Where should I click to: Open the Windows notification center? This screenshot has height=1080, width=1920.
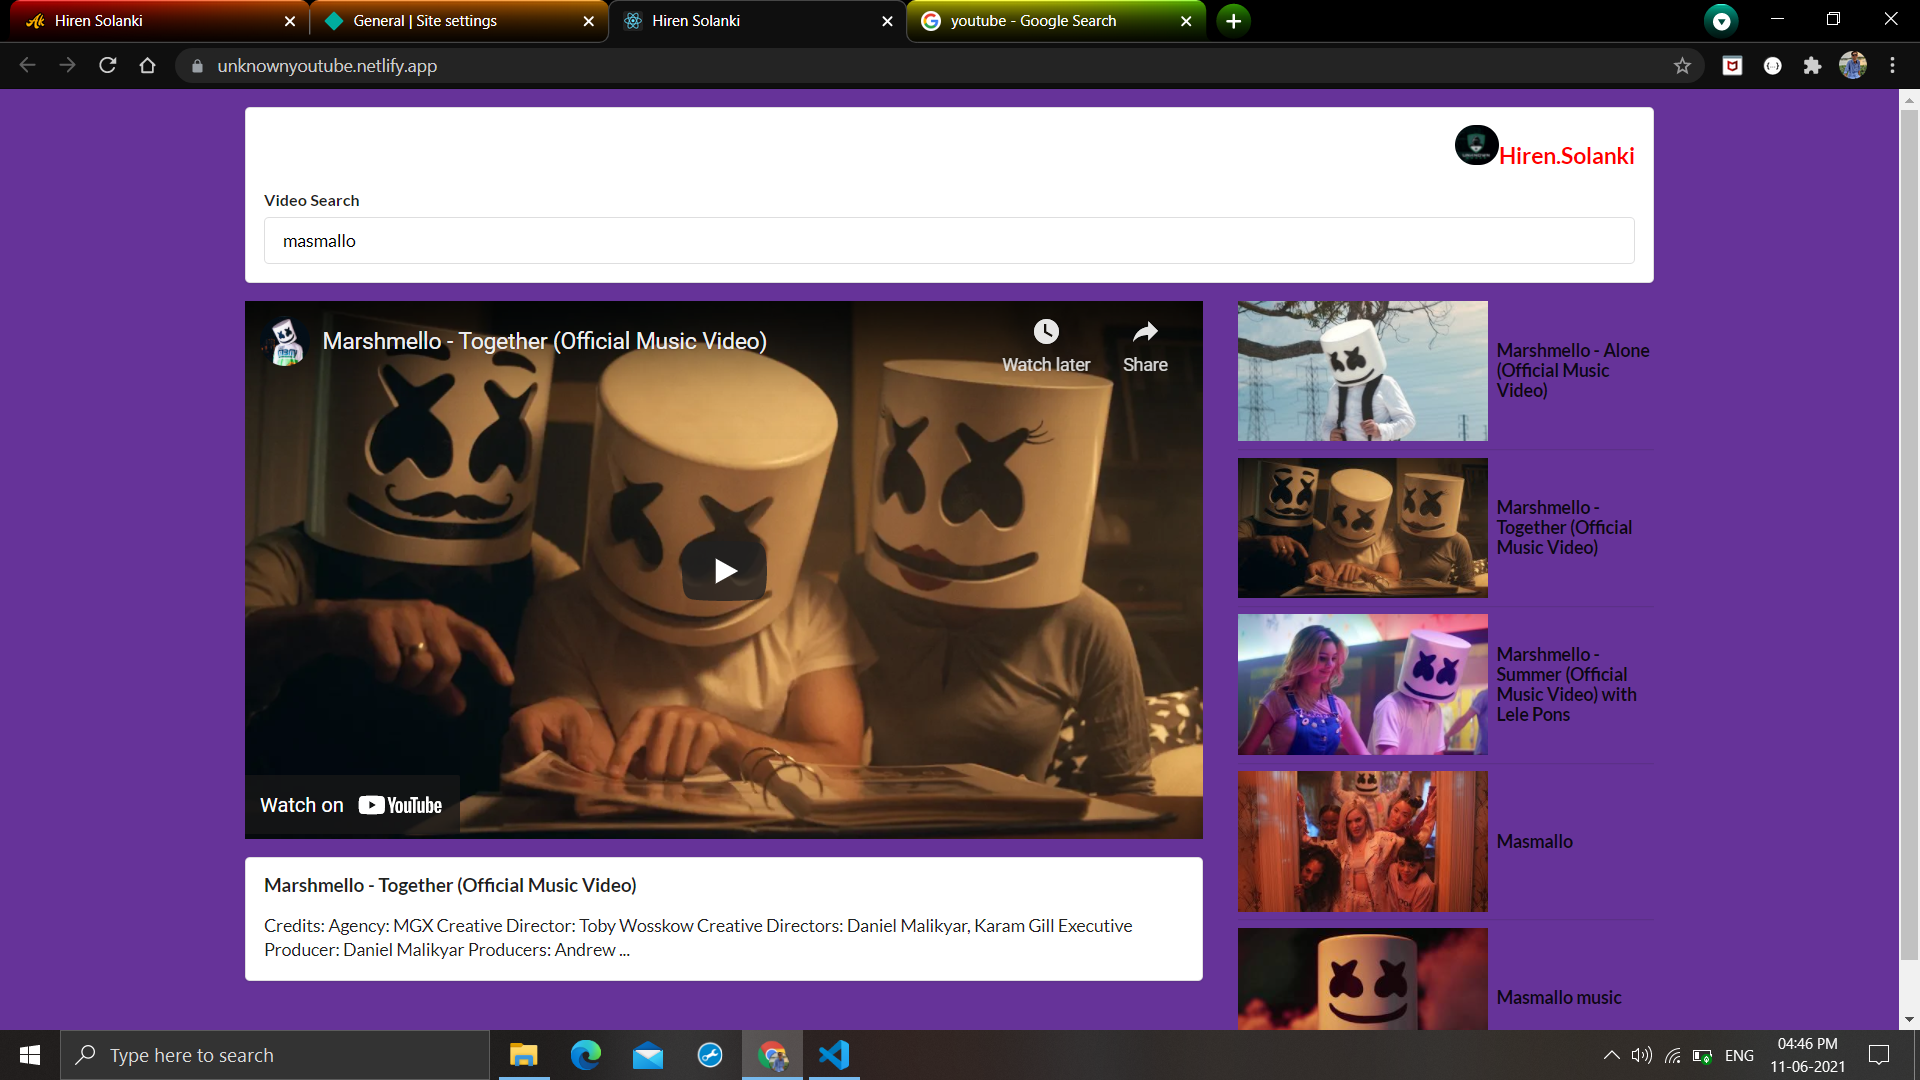coord(1879,1055)
